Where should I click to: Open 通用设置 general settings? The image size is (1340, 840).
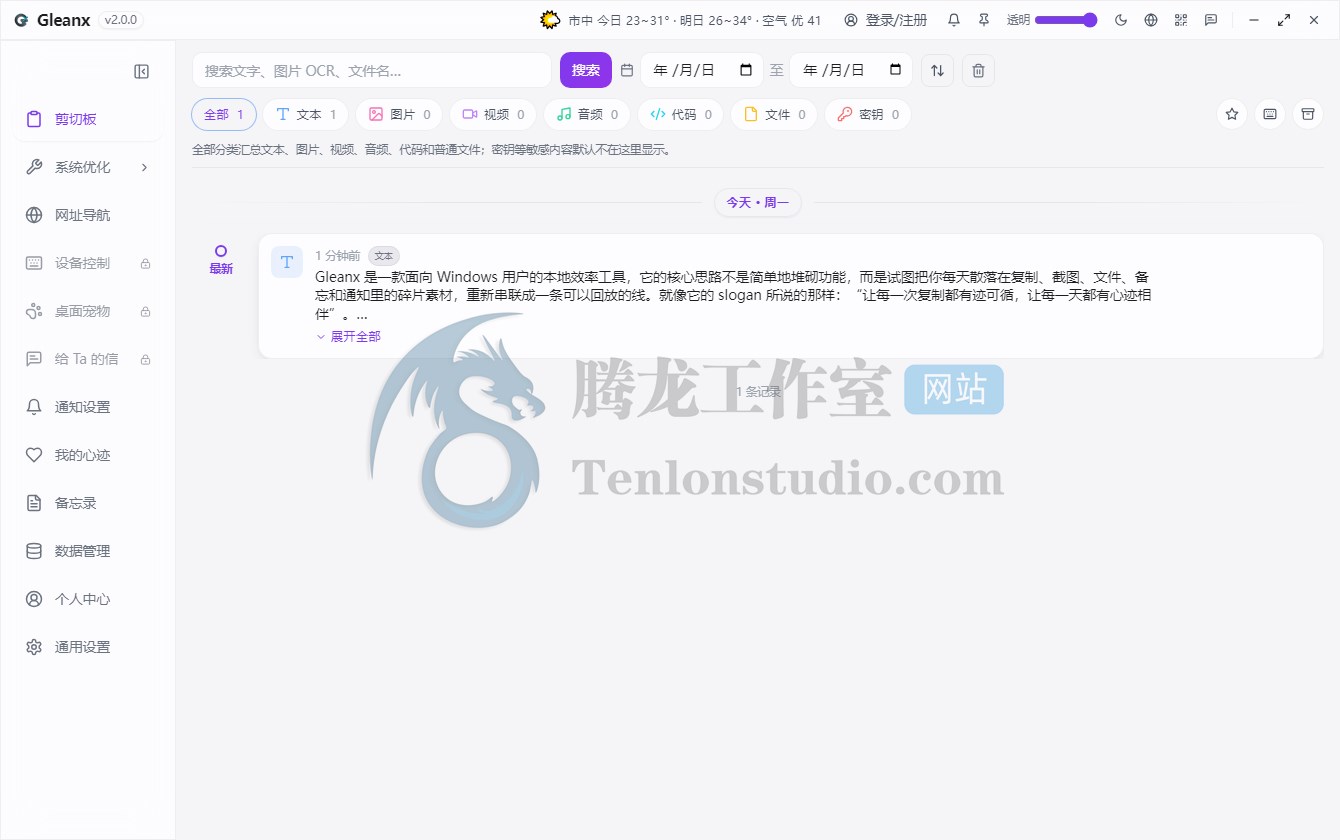88,647
